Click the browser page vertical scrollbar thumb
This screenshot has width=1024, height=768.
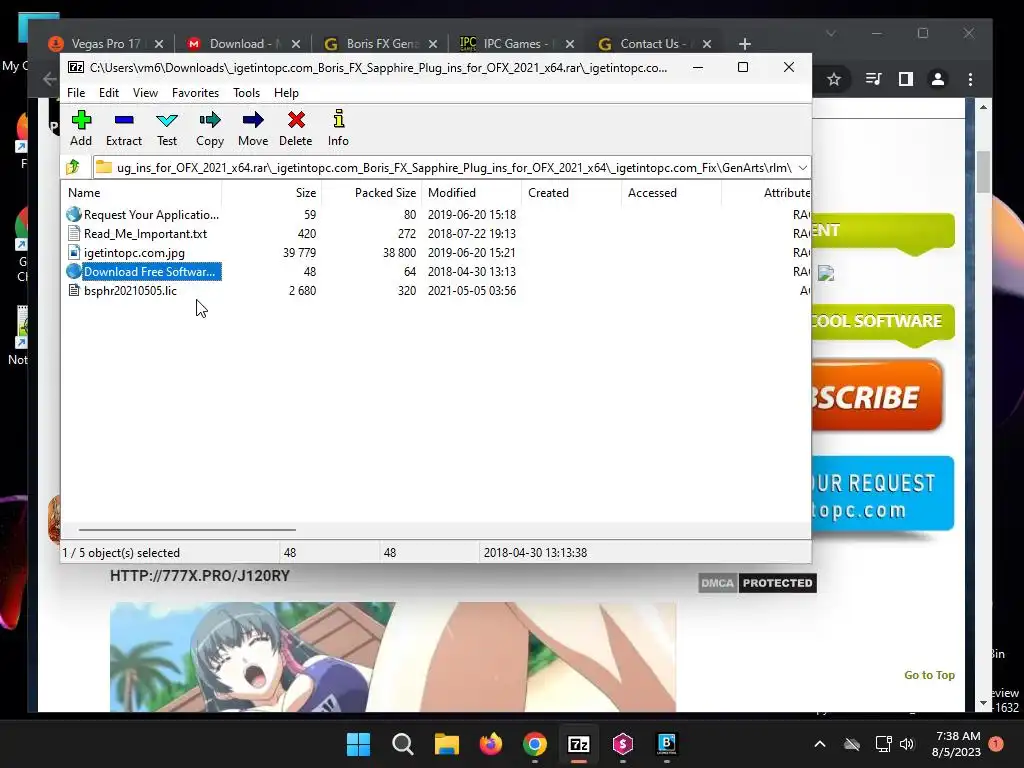pyautogui.click(x=984, y=172)
